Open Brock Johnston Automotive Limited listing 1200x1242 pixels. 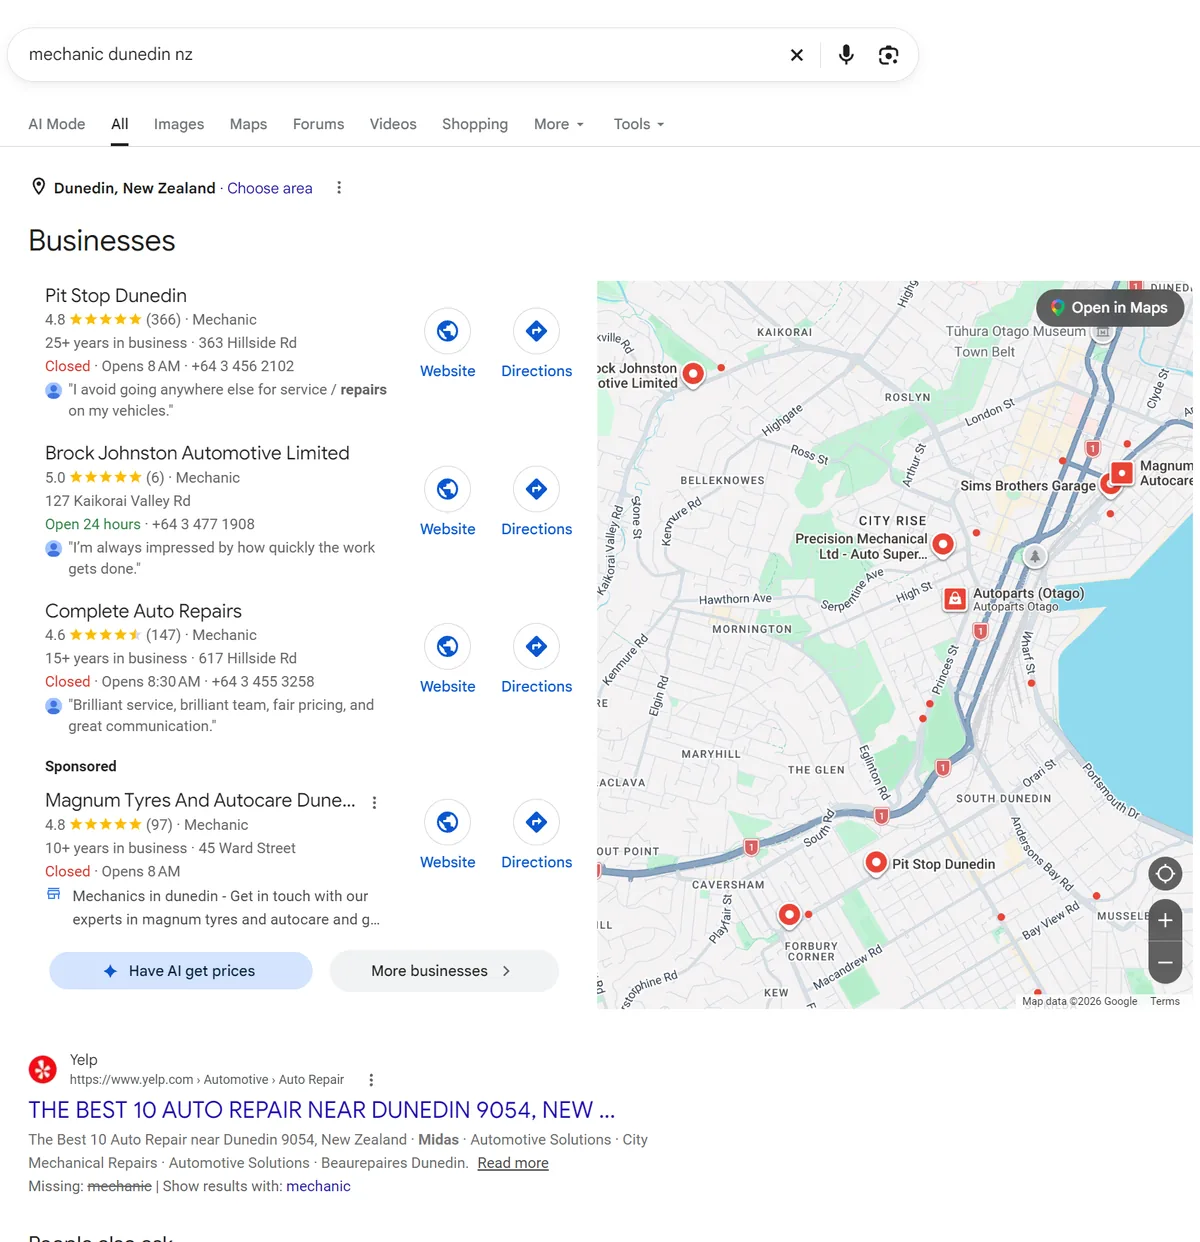pyautogui.click(x=197, y=453)
